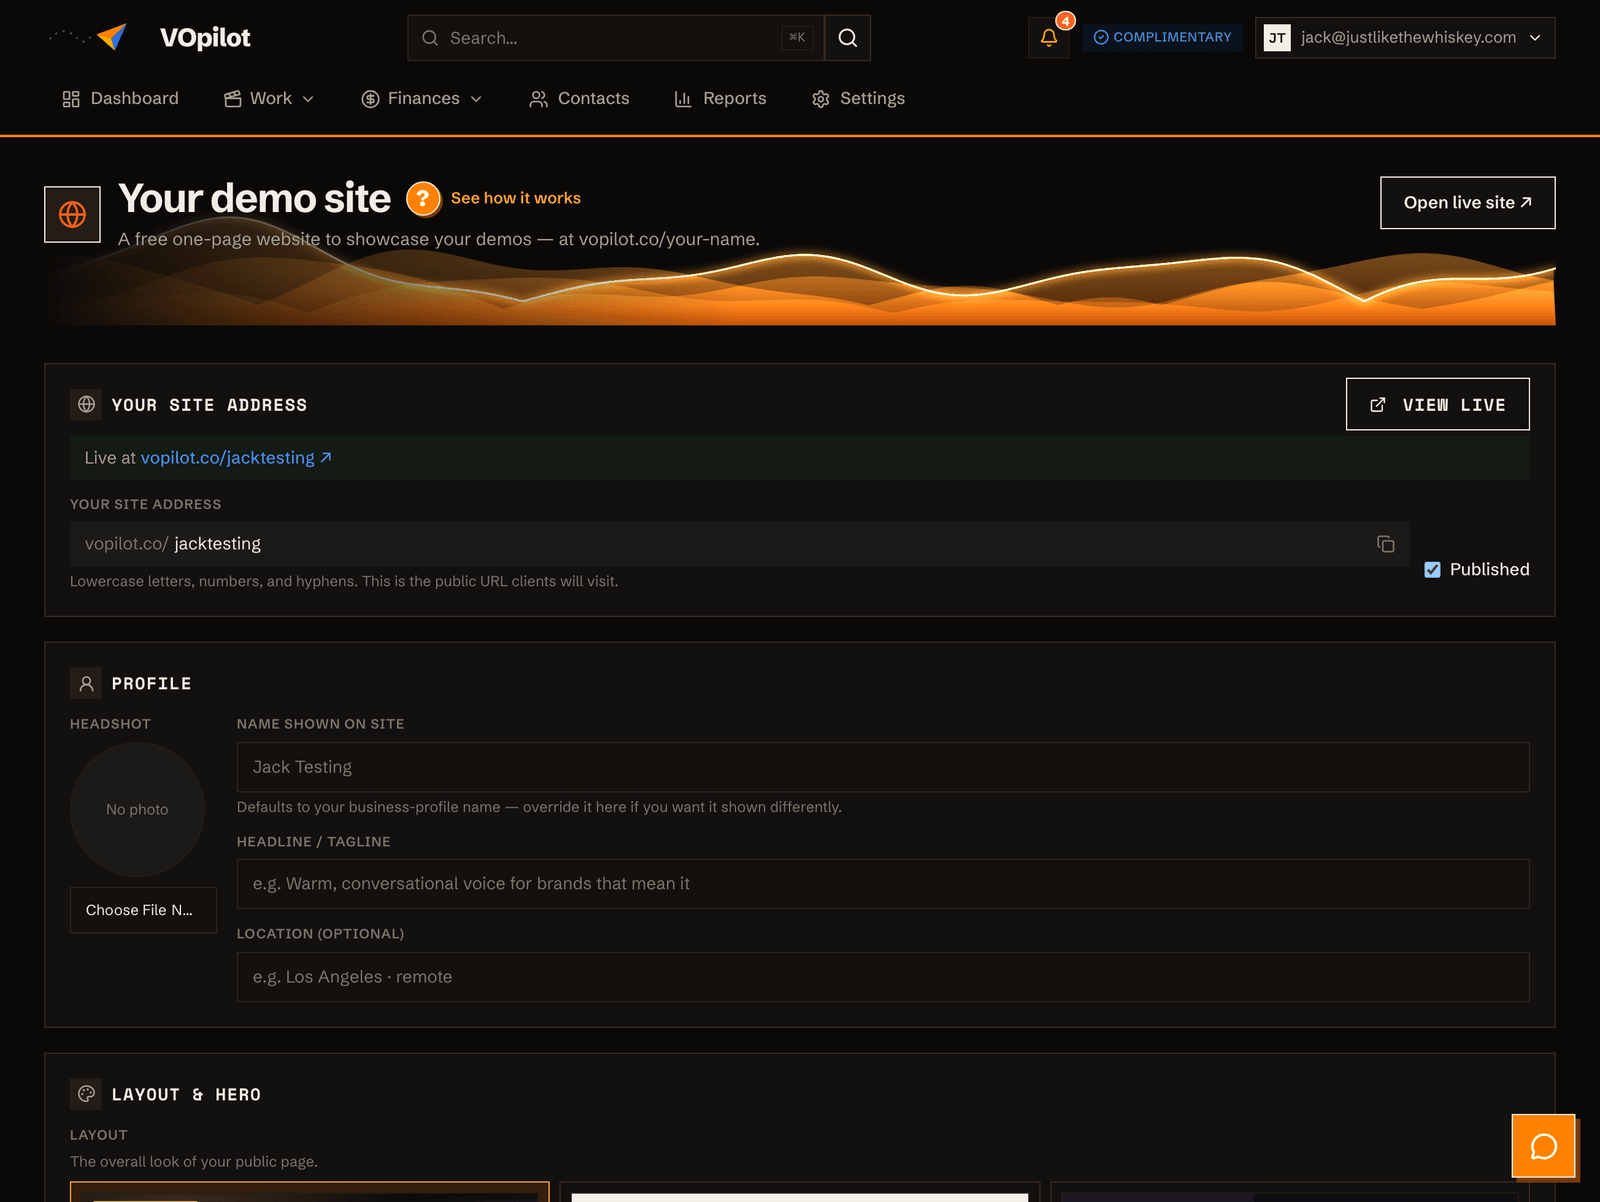Screen dimensions: 1600x1202
Task: Open the account dropdown for jack@justlikethewhiskey.com
Action: click(1405, 38)
